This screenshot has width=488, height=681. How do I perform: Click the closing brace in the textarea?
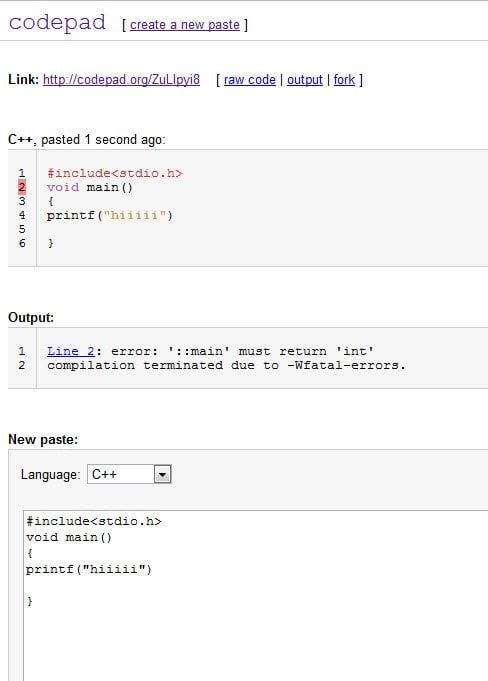(30, 601)
